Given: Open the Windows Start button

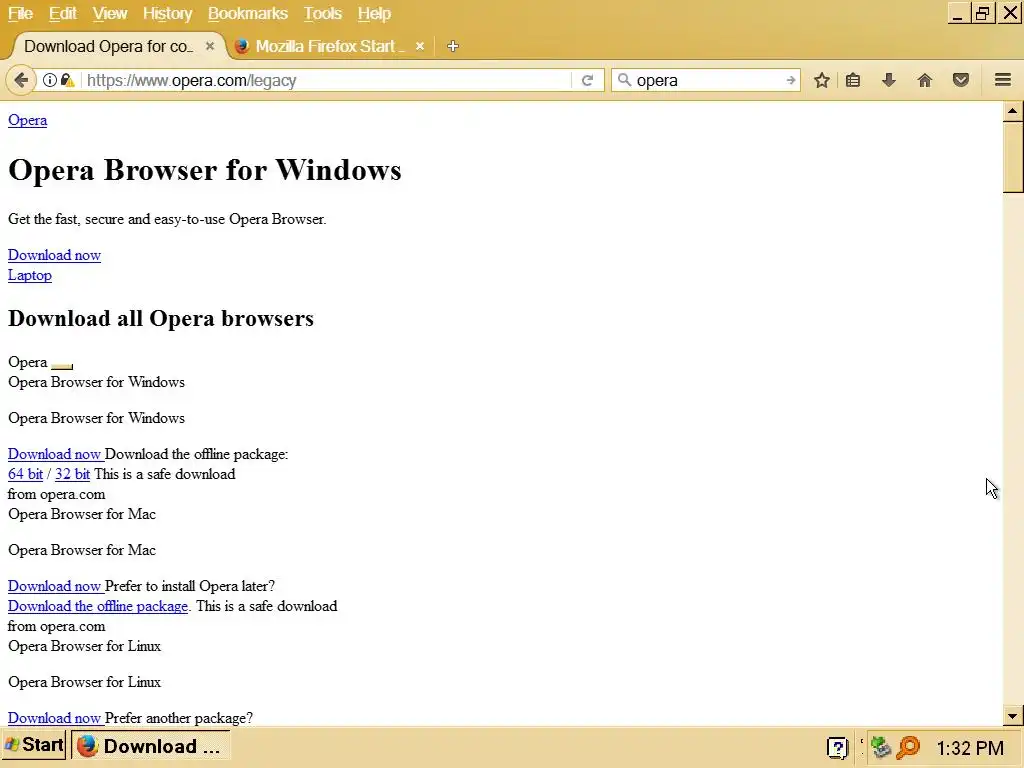Looking at the screenshot, I should [35, 745].
